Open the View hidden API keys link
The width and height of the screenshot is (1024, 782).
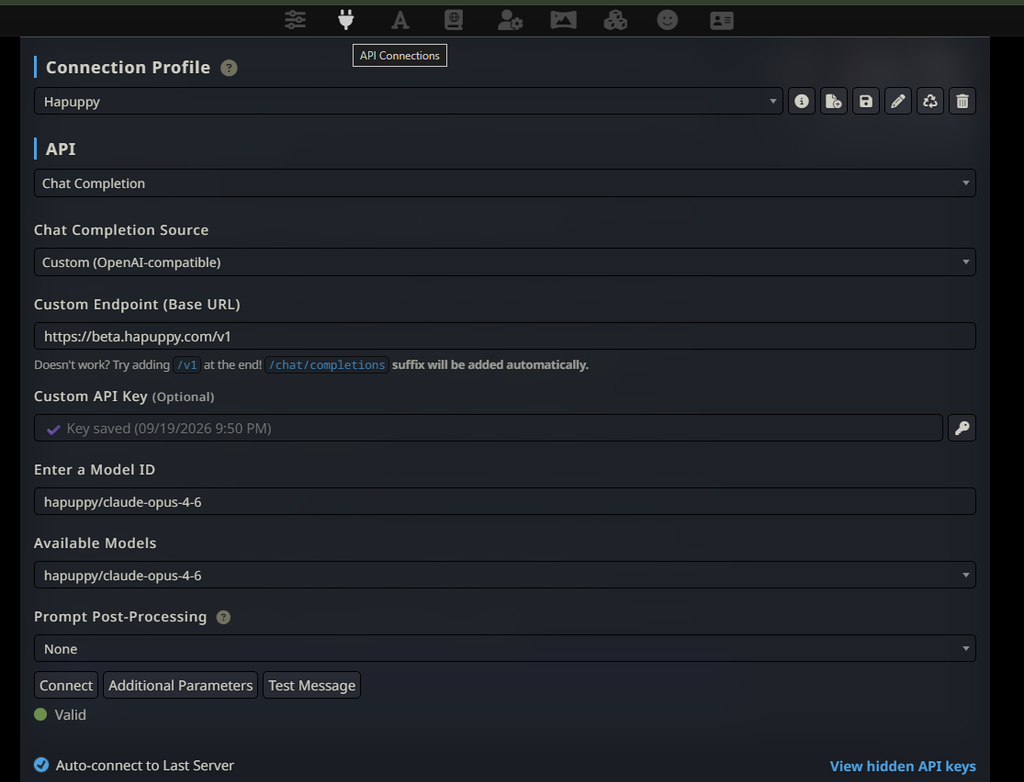[x=903, y=766]
